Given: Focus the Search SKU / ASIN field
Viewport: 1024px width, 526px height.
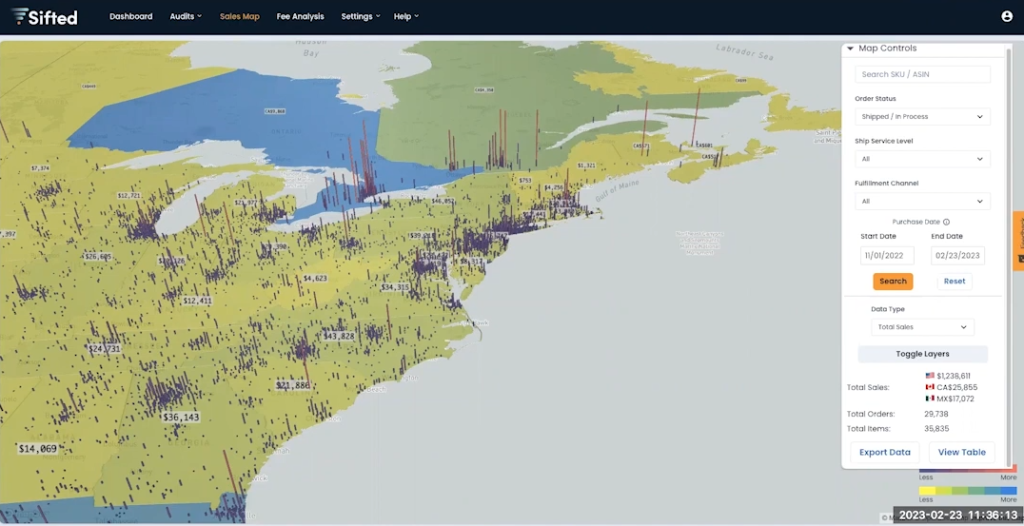Looking at the screenshot, I should pyautogui.click(x=922, y=75).
